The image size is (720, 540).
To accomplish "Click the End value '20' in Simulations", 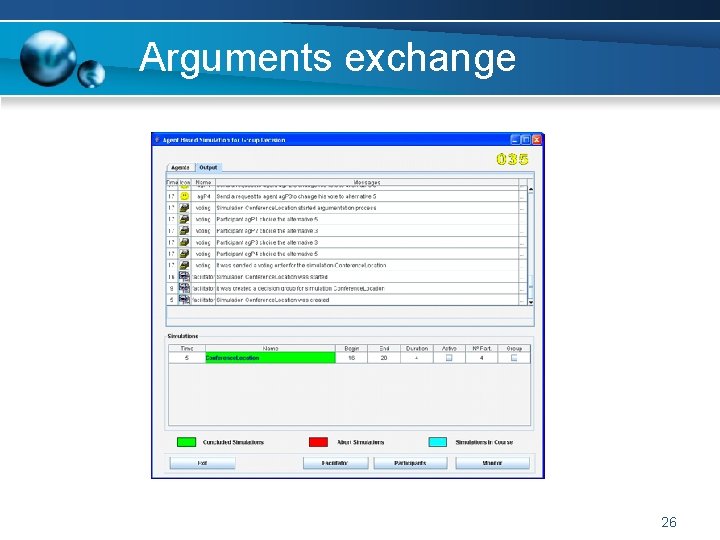I will tap(384, 358).
